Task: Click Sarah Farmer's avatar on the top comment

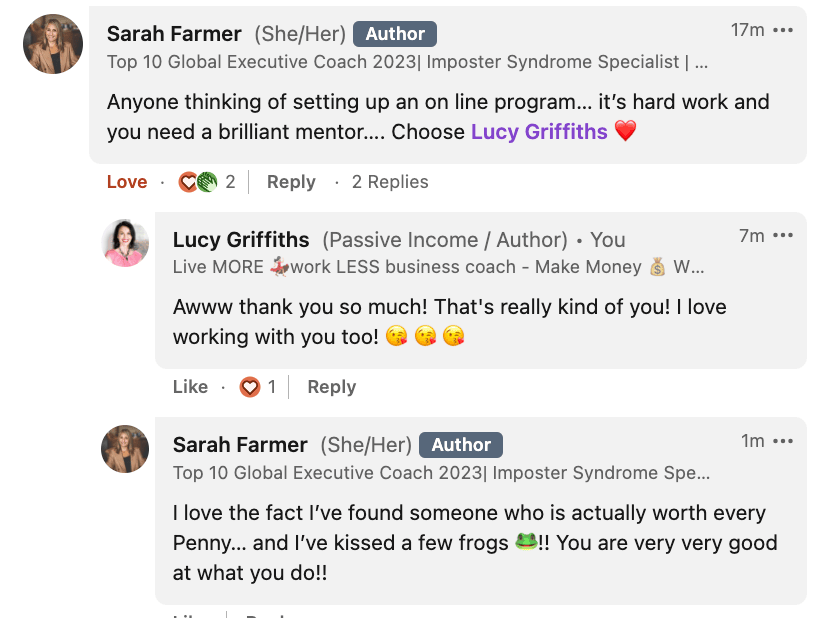Action: [53, 44]
